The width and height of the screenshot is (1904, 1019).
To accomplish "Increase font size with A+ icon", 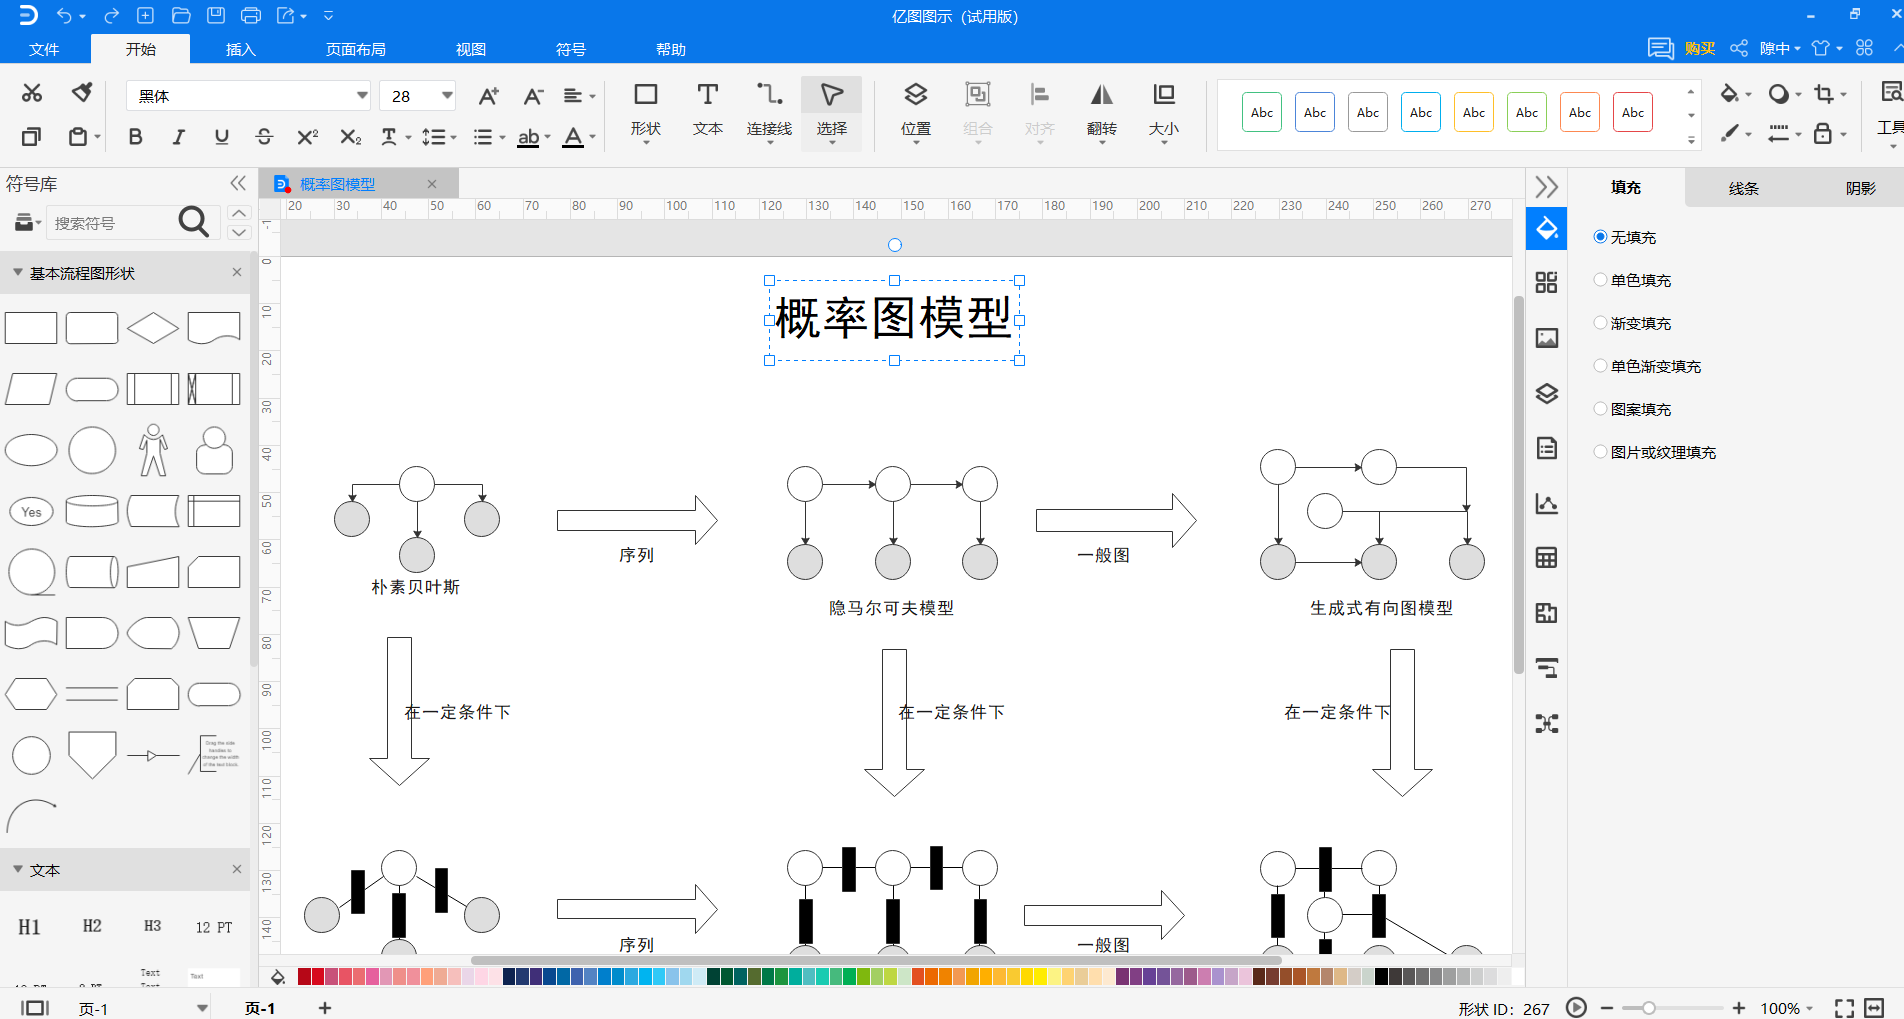I will pos(488,96).
